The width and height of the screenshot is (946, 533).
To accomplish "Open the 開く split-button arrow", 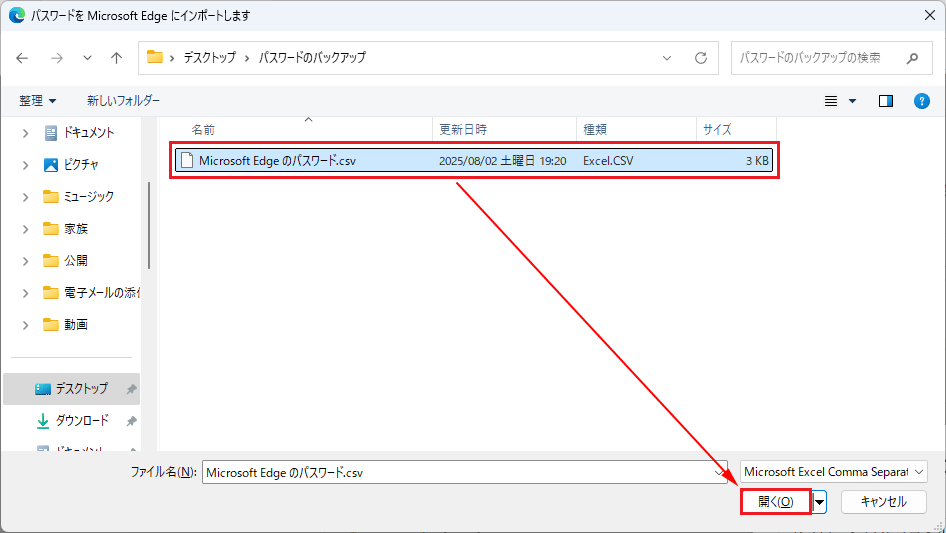I will 819,502.
